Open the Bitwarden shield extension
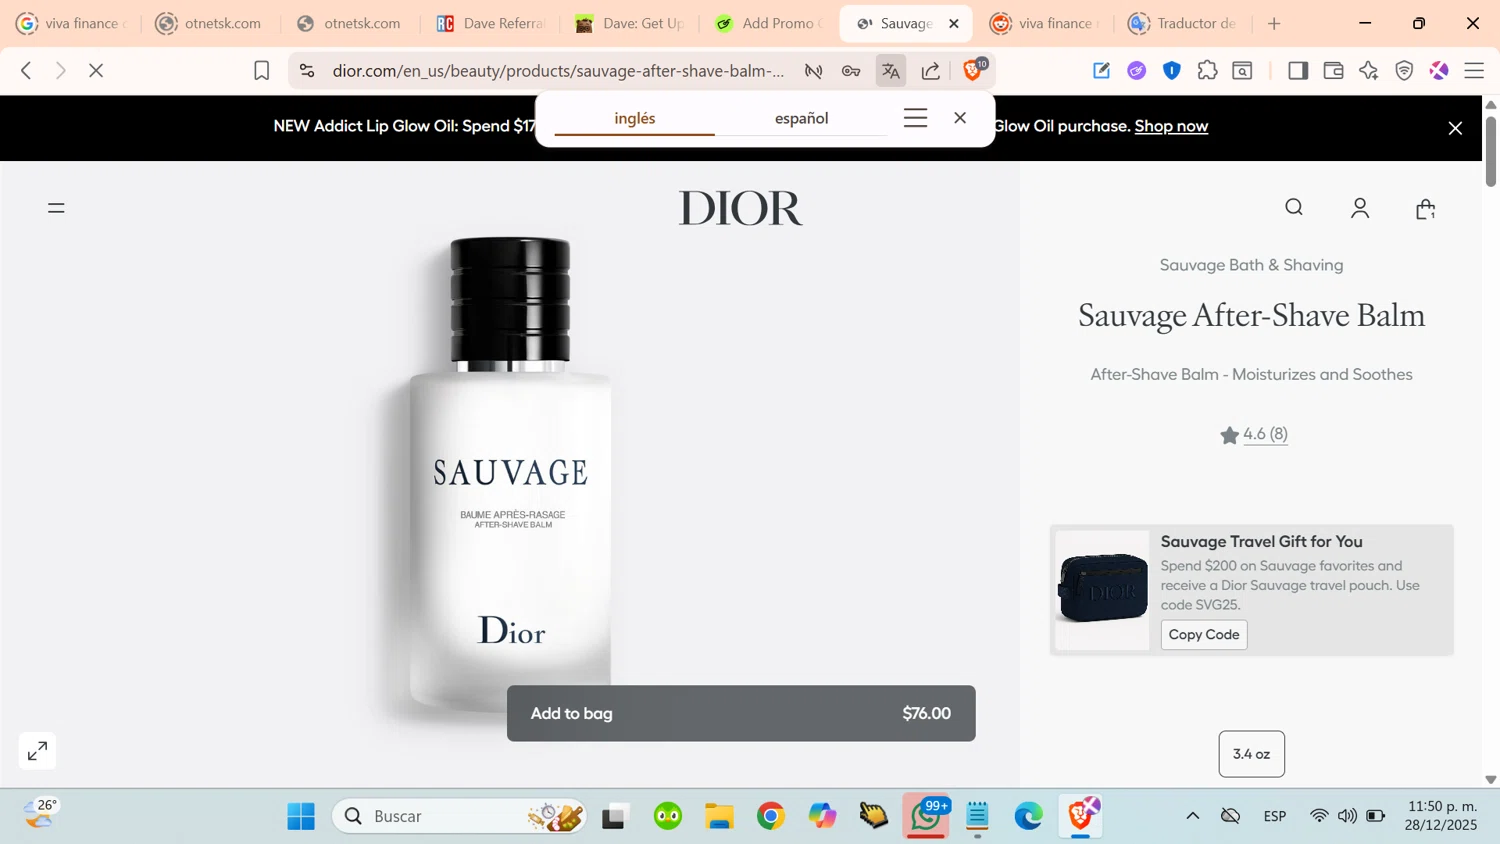1500x844 pixels. (1172, 71)
